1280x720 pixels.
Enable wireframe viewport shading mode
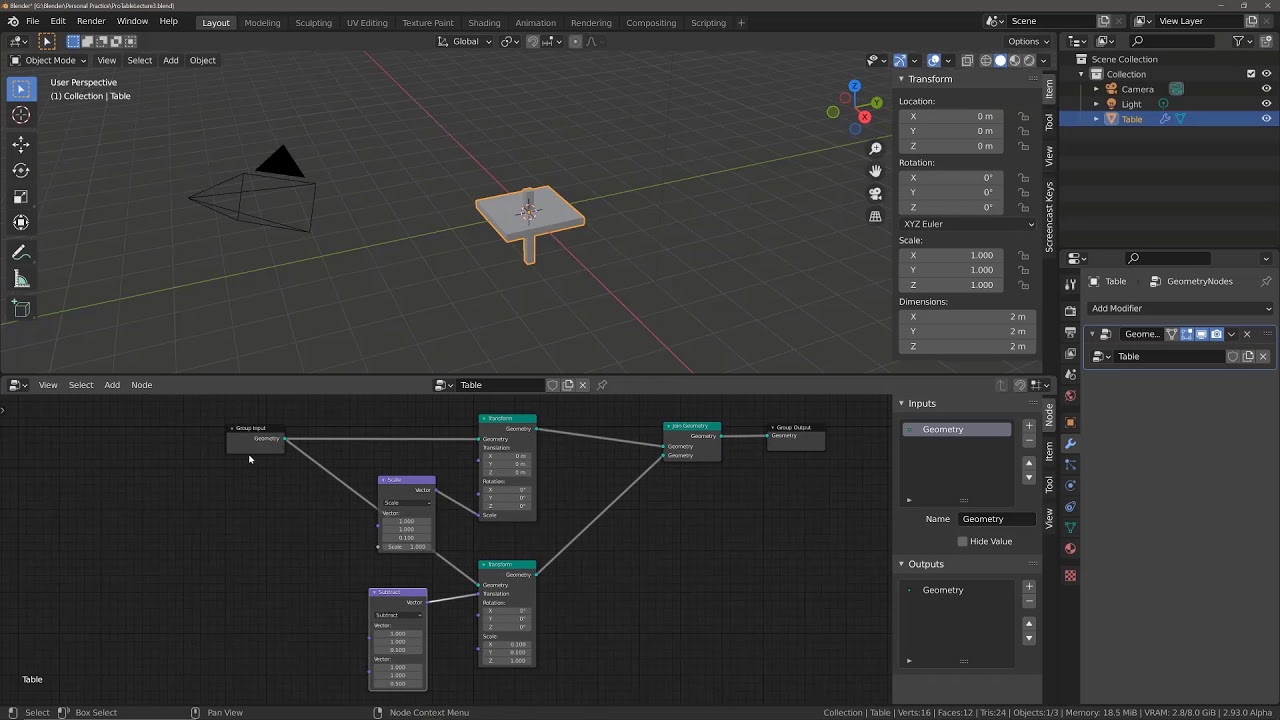pyautogui.click(x=985, y=60)
